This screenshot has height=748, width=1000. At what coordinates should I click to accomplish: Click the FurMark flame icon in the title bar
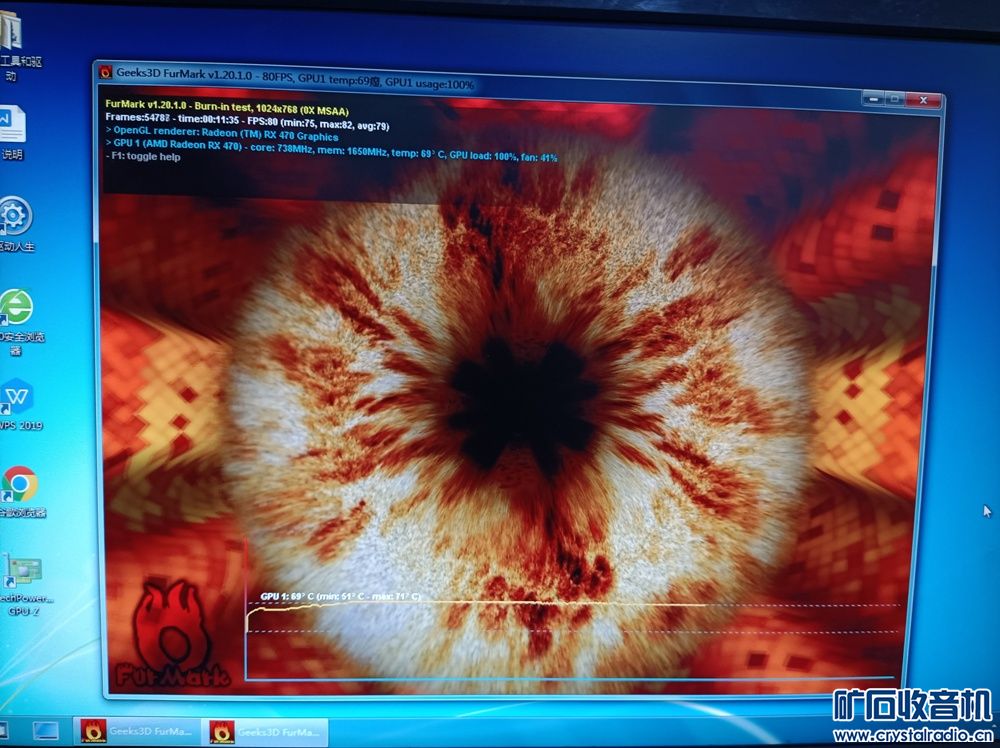coord(106,72)
